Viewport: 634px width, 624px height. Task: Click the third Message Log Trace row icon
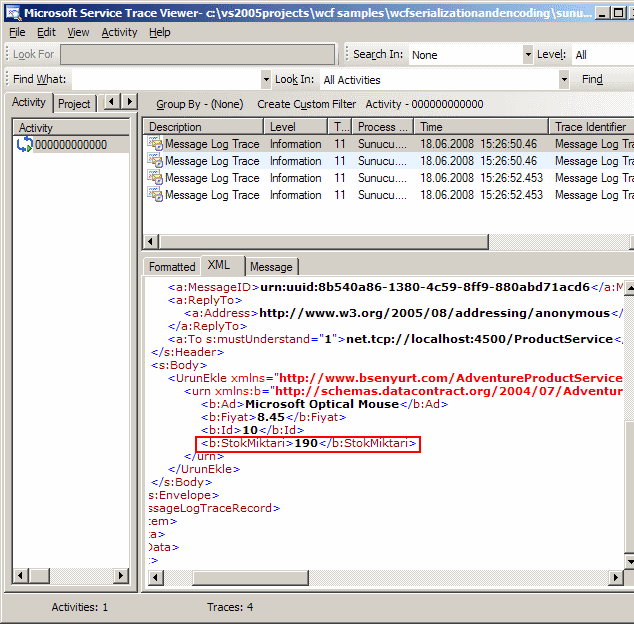155,178
